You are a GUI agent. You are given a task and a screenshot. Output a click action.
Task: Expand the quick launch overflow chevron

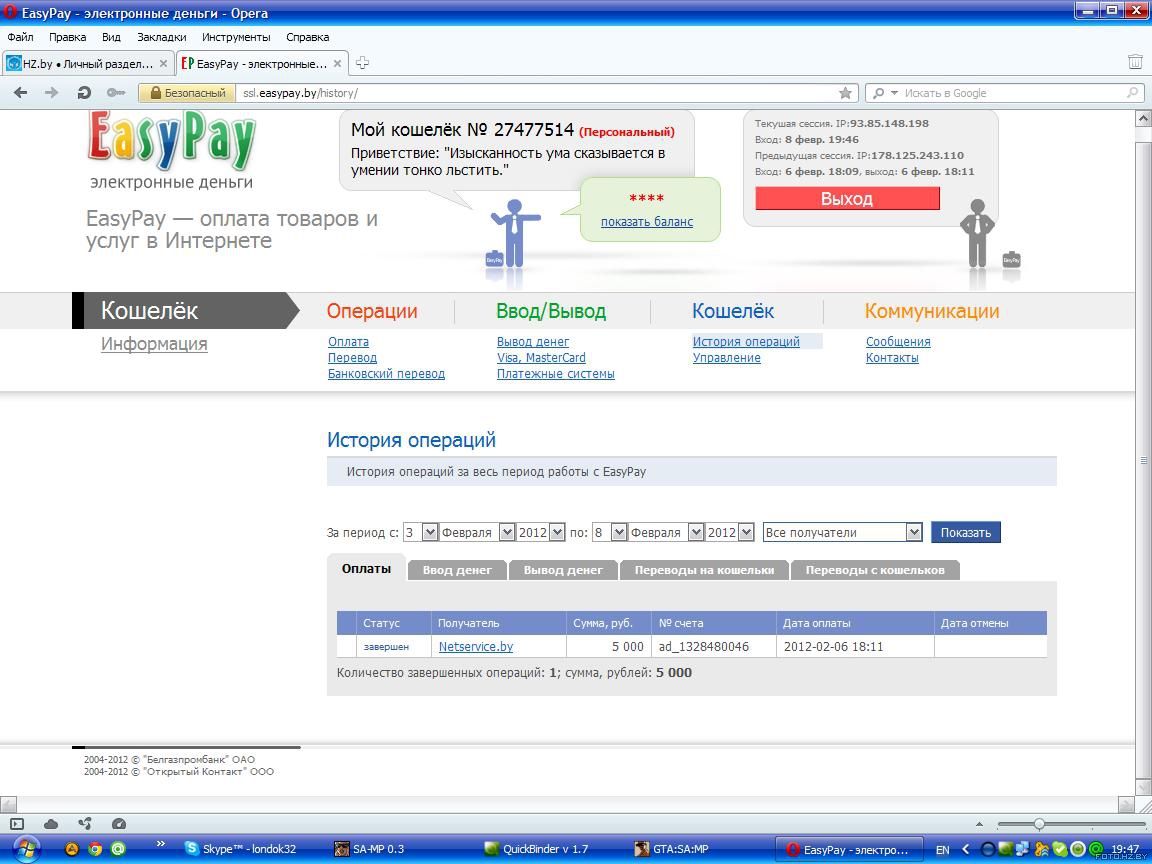161,844
